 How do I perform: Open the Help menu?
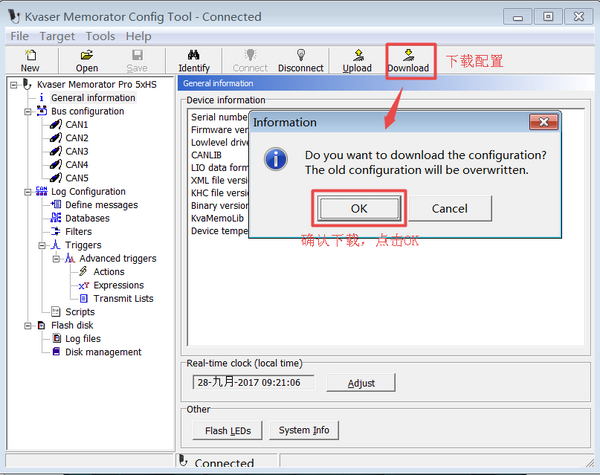(x=139, y=36)
